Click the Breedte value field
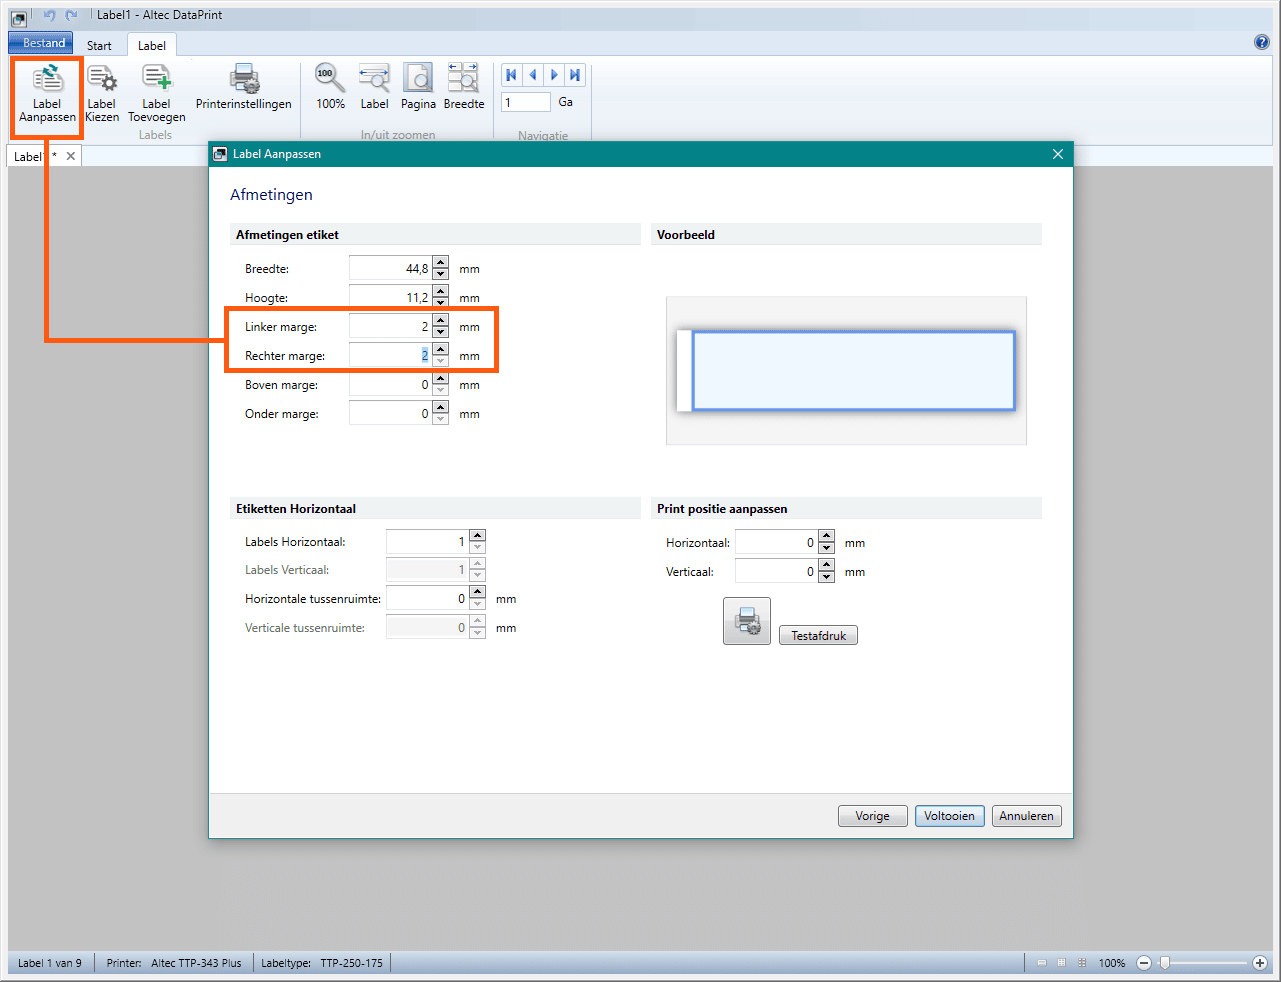Screen dimensions: 1281x982 [390, 268]
